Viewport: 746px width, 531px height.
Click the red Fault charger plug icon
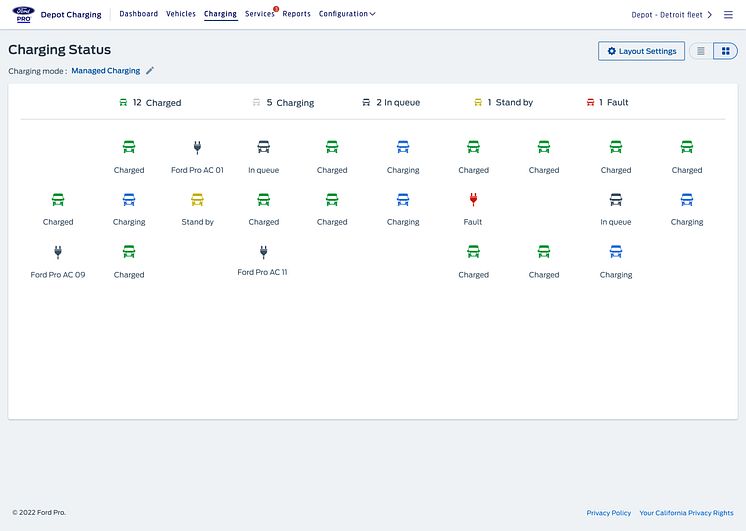[473, 200]
